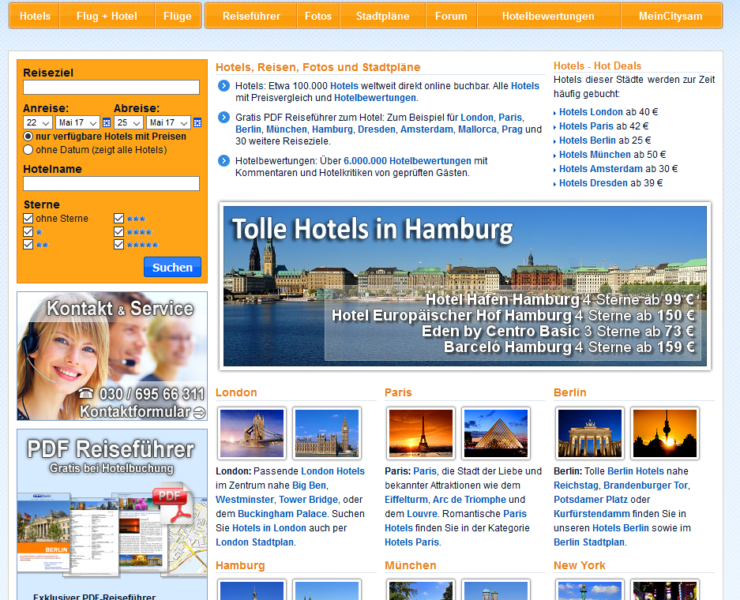Open the Hotels Berlin hot deal link
Viewport: 740px width, 600px height.
588,140
